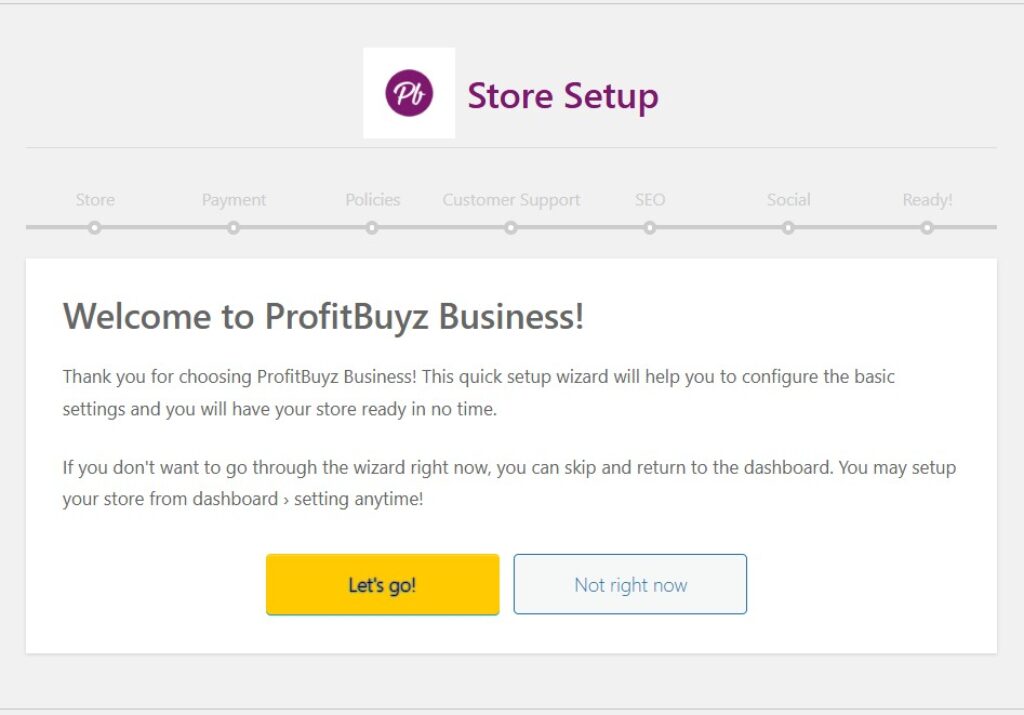This screenshot has height=715, width=1024.
Task: Click the Store step circle marker
Action: tap(95, 228)
